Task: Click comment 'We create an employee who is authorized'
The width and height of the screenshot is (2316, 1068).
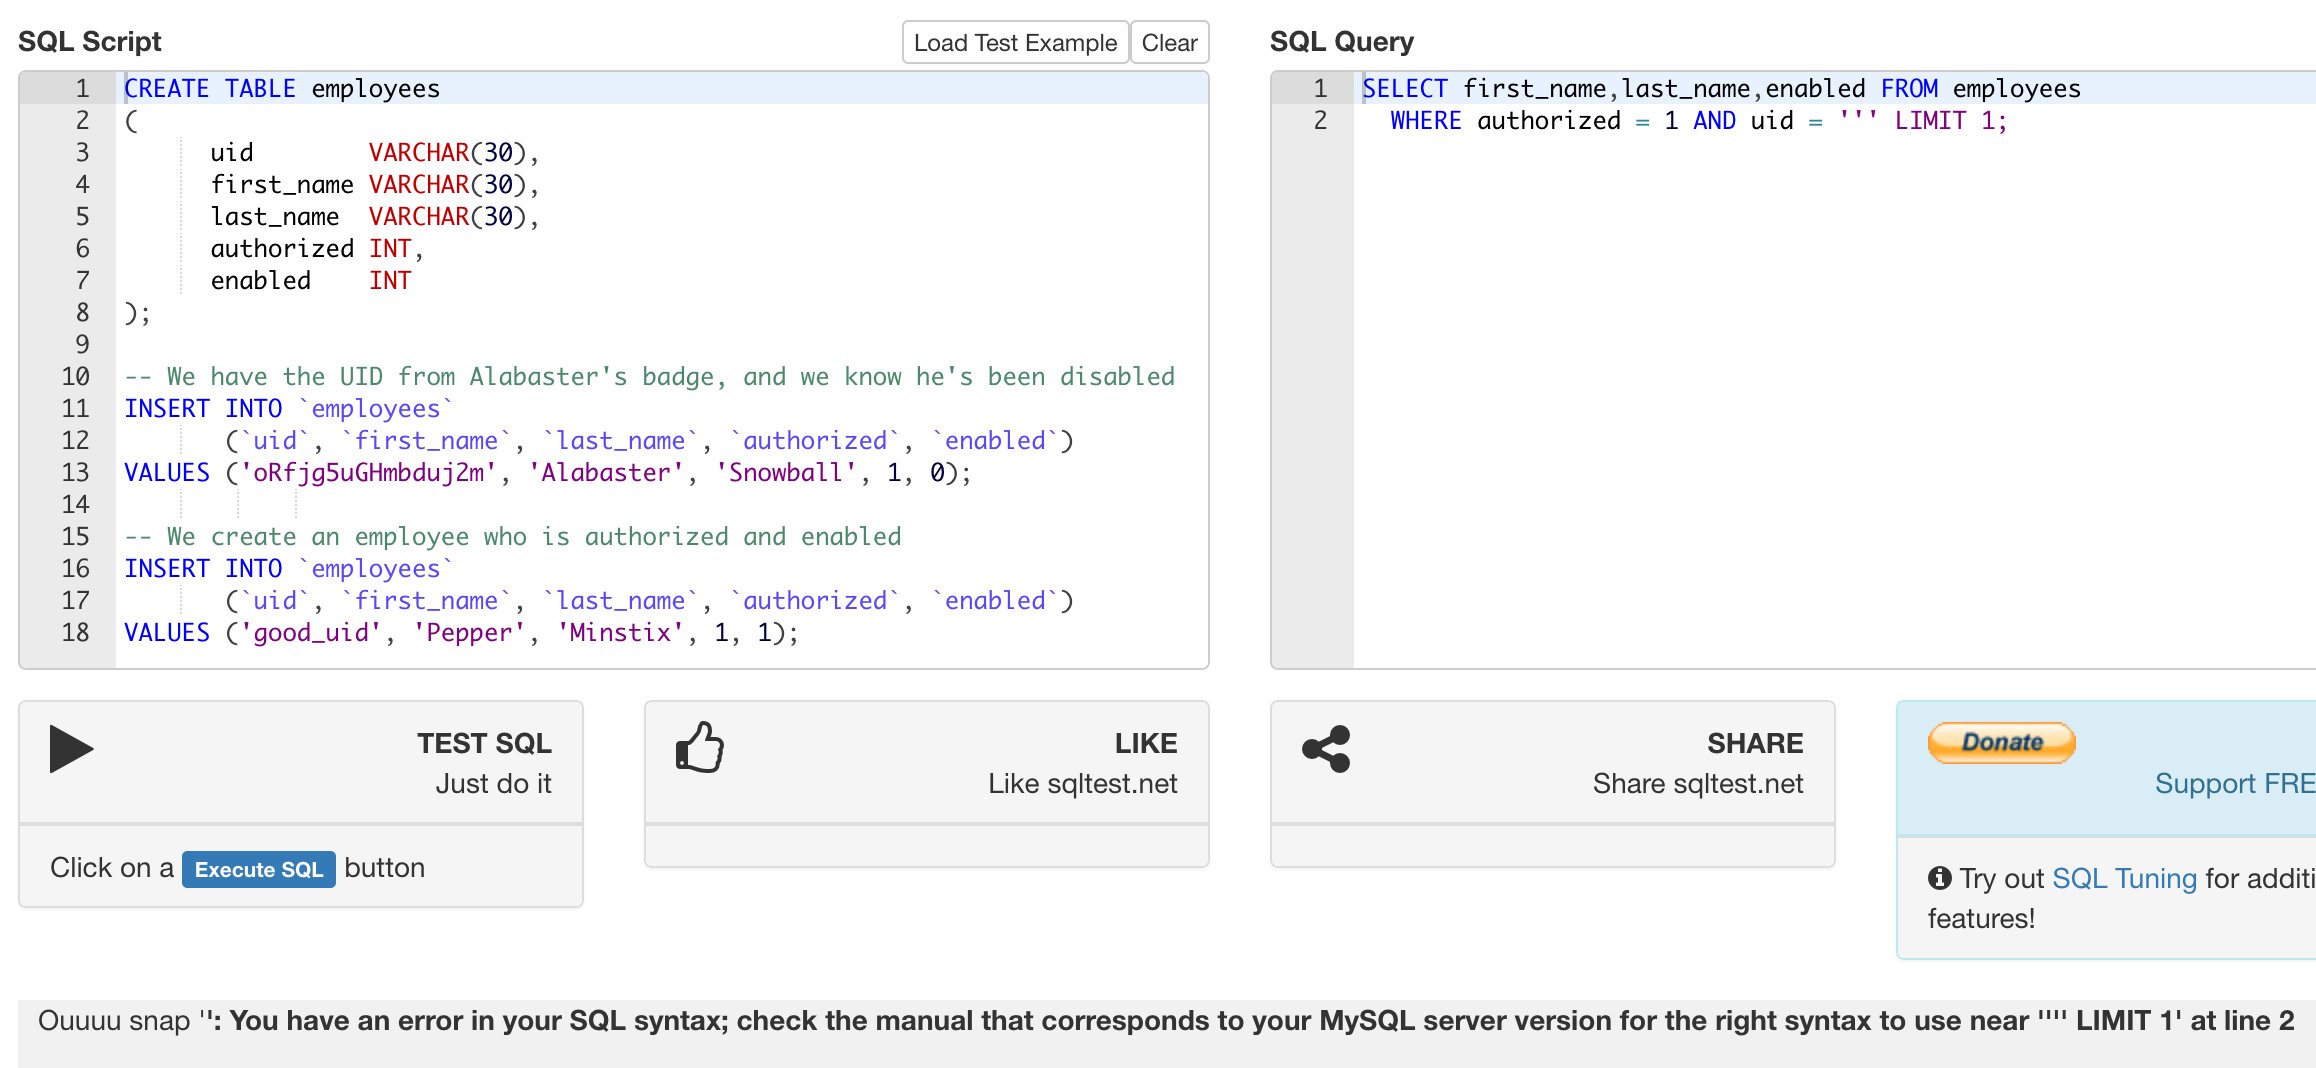Action: [513, 537]
